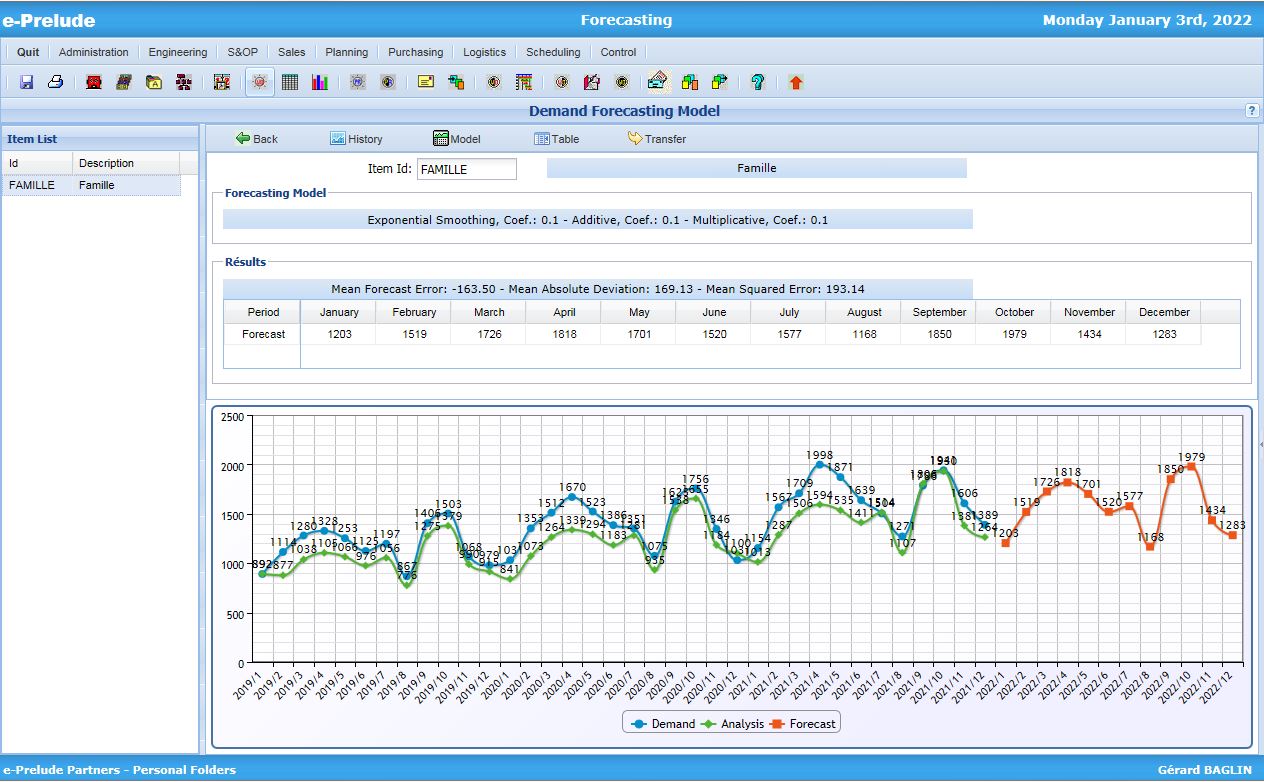Screen dimensions: 1264x782
Task: Toggle the Forecast series in the chart legend
Action: 812,722
